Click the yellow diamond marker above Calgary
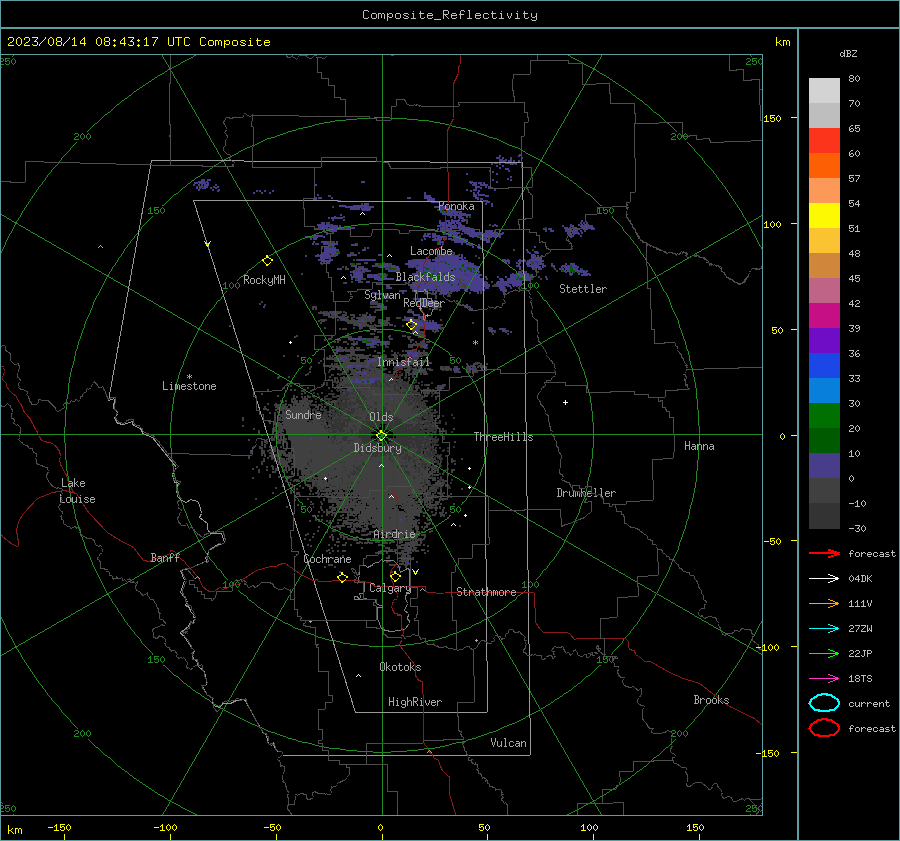The height and width of the screenshot is (841, 900). click(x=395, y=576)
